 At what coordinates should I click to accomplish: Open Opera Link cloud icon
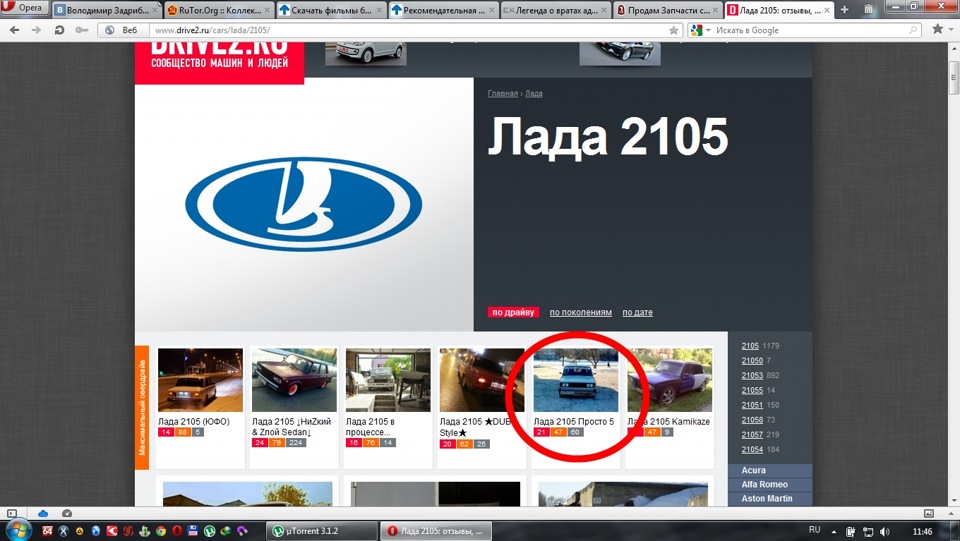click(43, 513)
